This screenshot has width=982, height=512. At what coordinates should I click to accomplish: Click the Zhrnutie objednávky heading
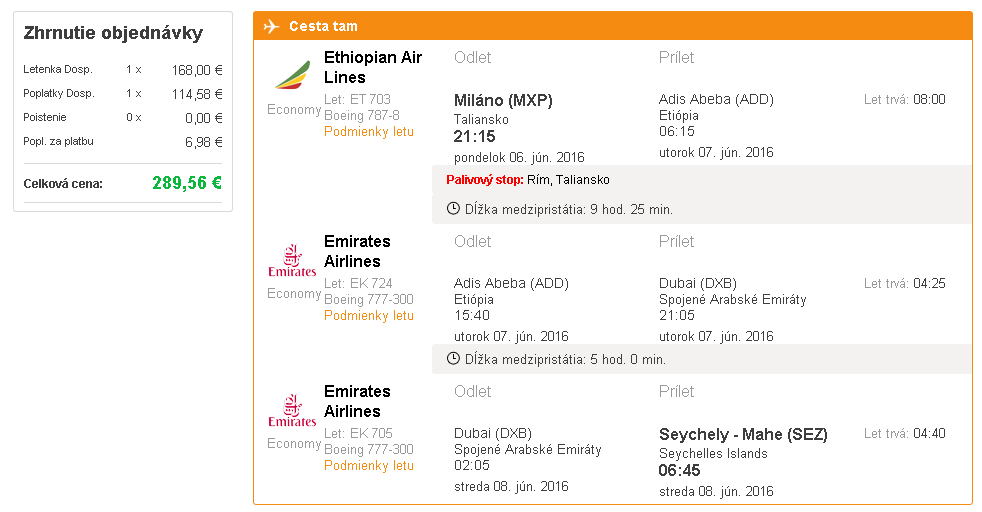[x=113, y=33]
